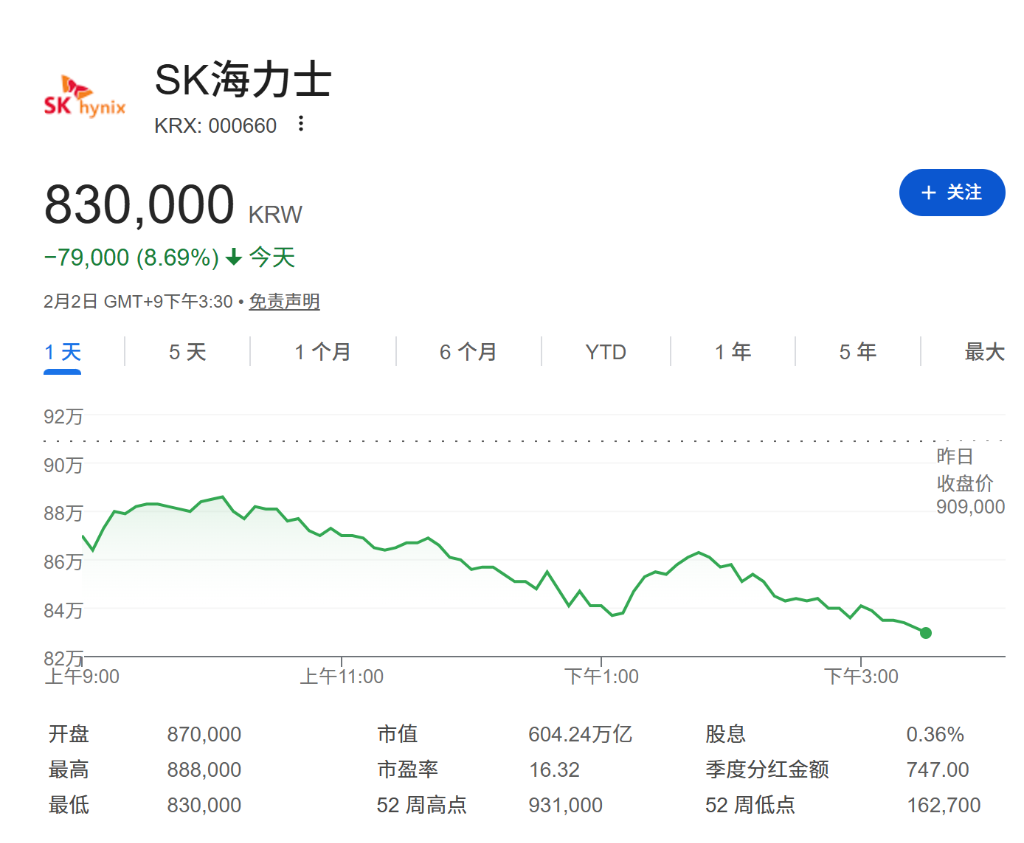Click the 52 周高点 value 931,000
Viewport: 1024px width, 843px height.
[565, 804]
